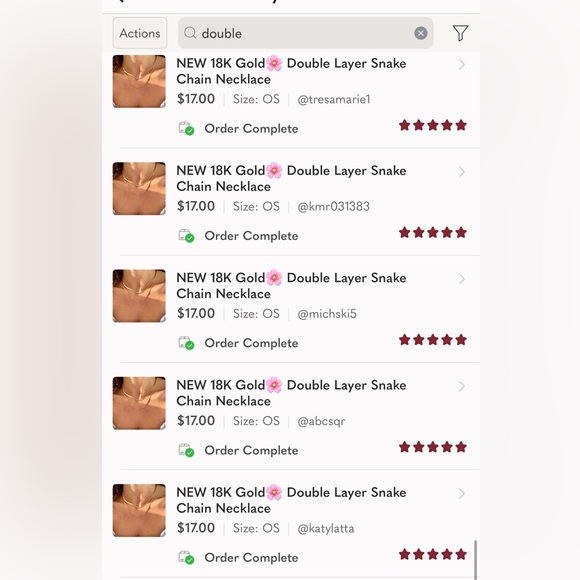
Task: Open the @tresamarie1 username link
Action: tap(334, 99)
